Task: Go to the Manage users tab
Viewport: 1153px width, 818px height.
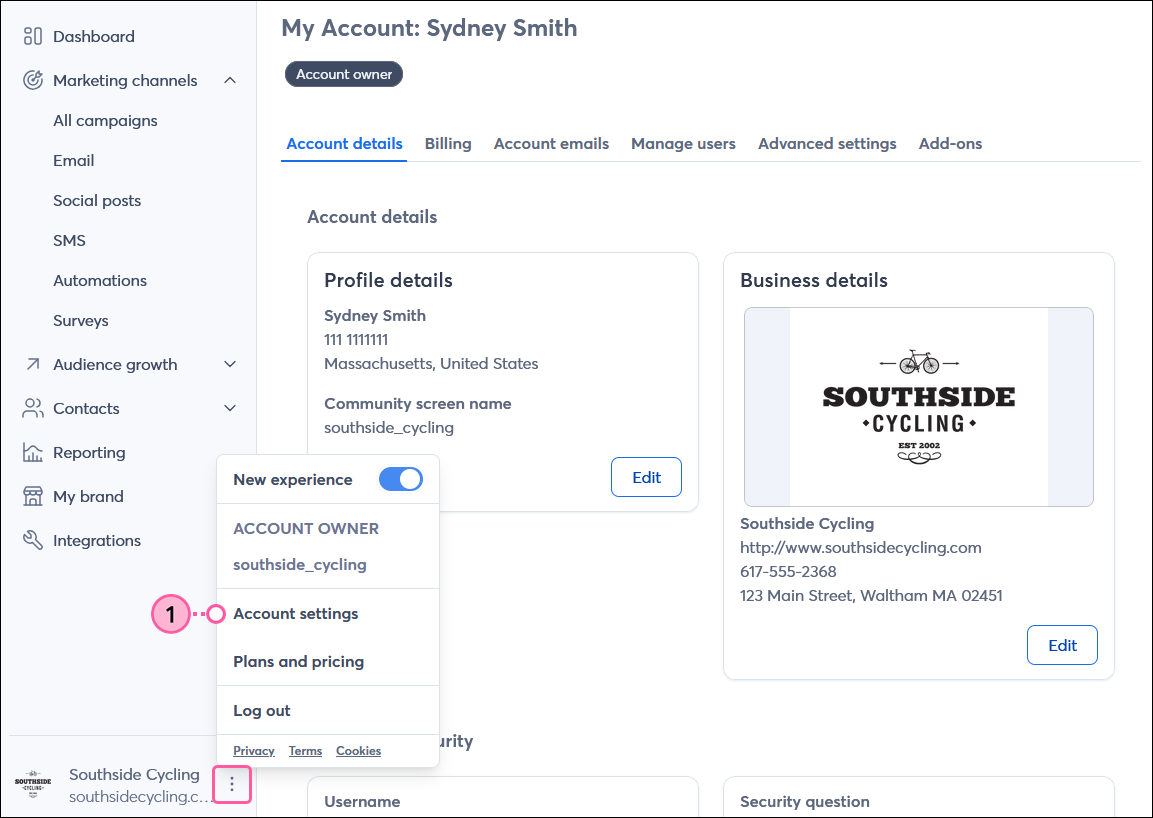Action: point(683,143)
